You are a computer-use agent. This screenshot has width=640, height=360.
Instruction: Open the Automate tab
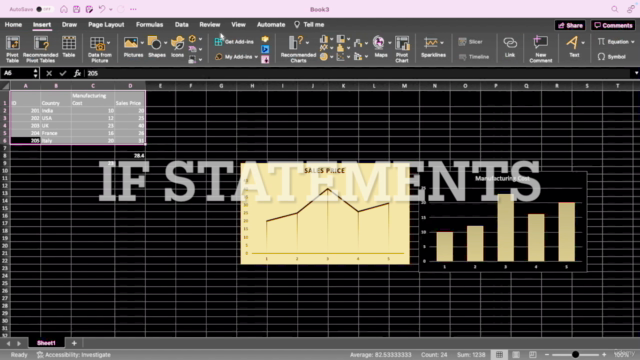pyautogui.click(x=271, y=24)
